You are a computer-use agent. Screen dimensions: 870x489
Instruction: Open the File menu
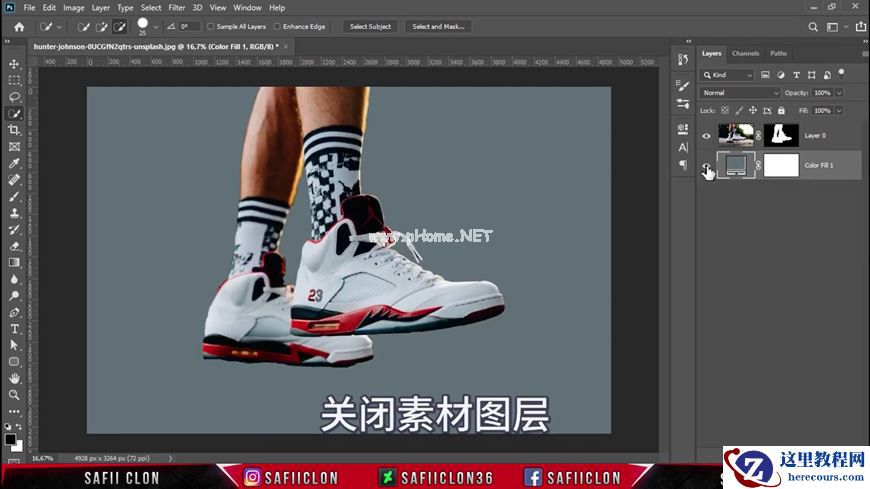(x=29, y=8)
